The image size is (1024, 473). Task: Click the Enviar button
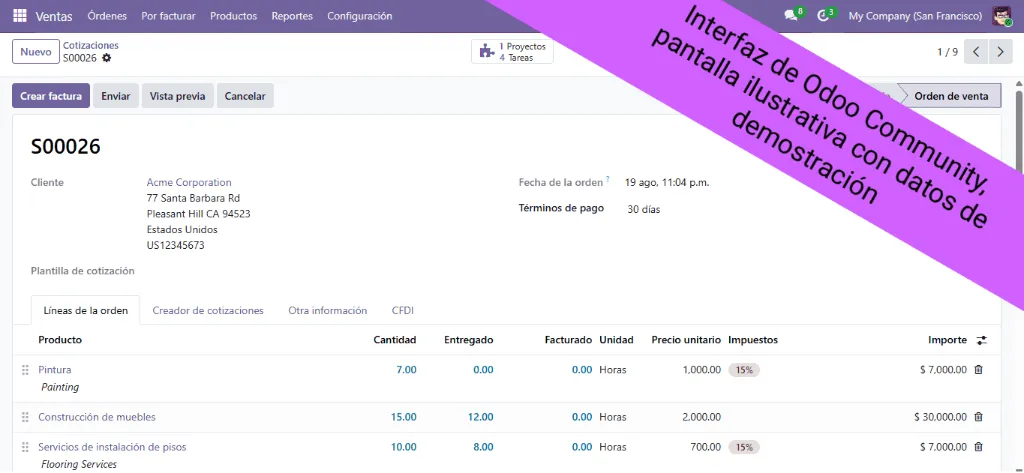tap(116, 96)
